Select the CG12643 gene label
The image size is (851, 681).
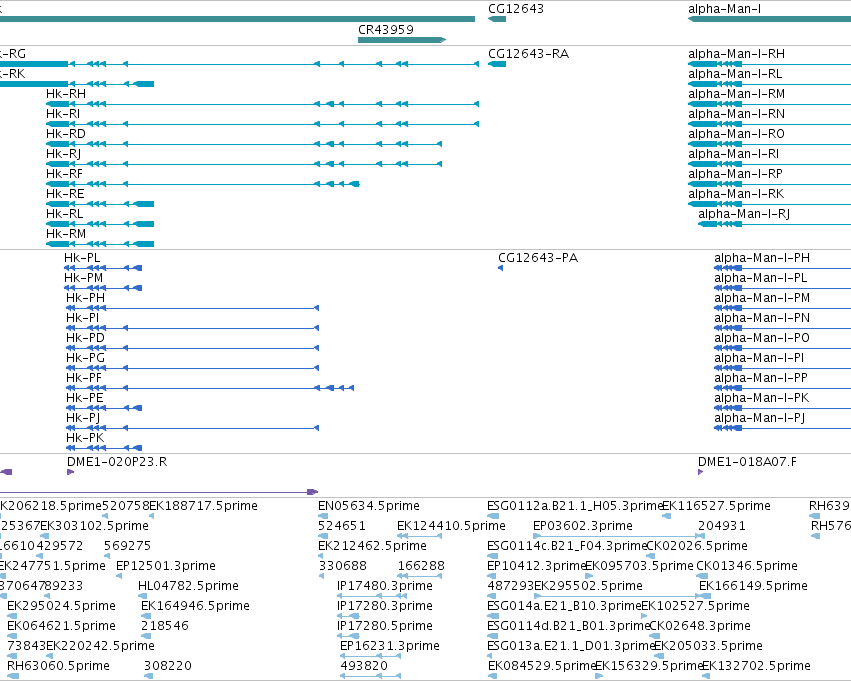coord(516,9)
